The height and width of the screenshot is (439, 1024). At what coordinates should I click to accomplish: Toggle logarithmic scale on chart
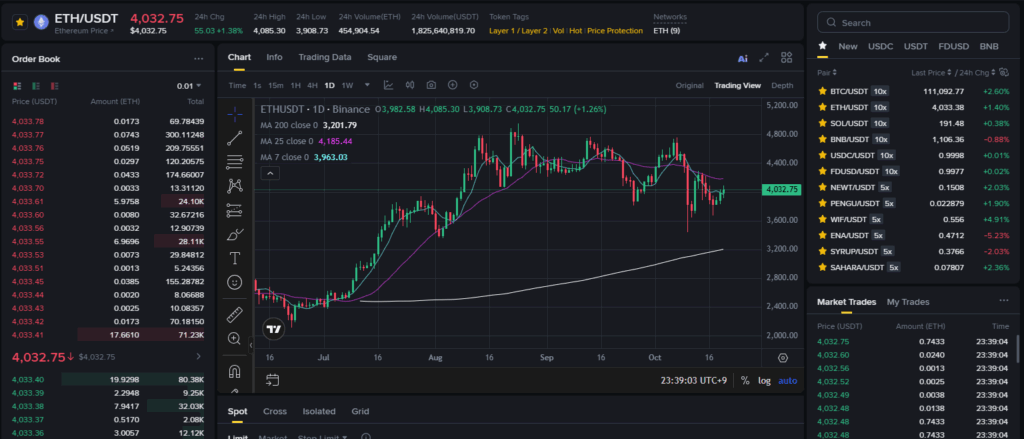765,380
